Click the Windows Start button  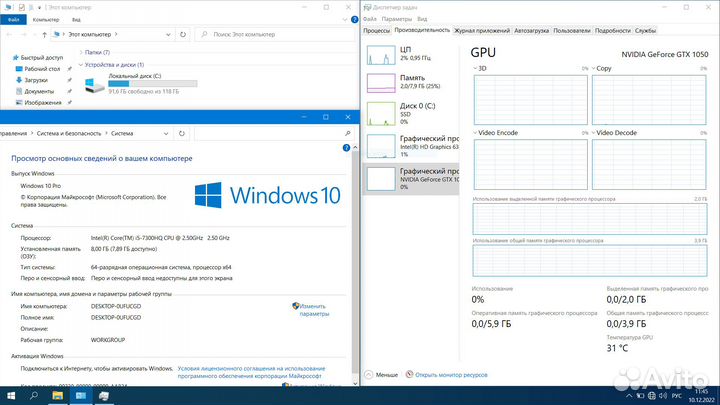pyautogui.click(x=10, y=396)
